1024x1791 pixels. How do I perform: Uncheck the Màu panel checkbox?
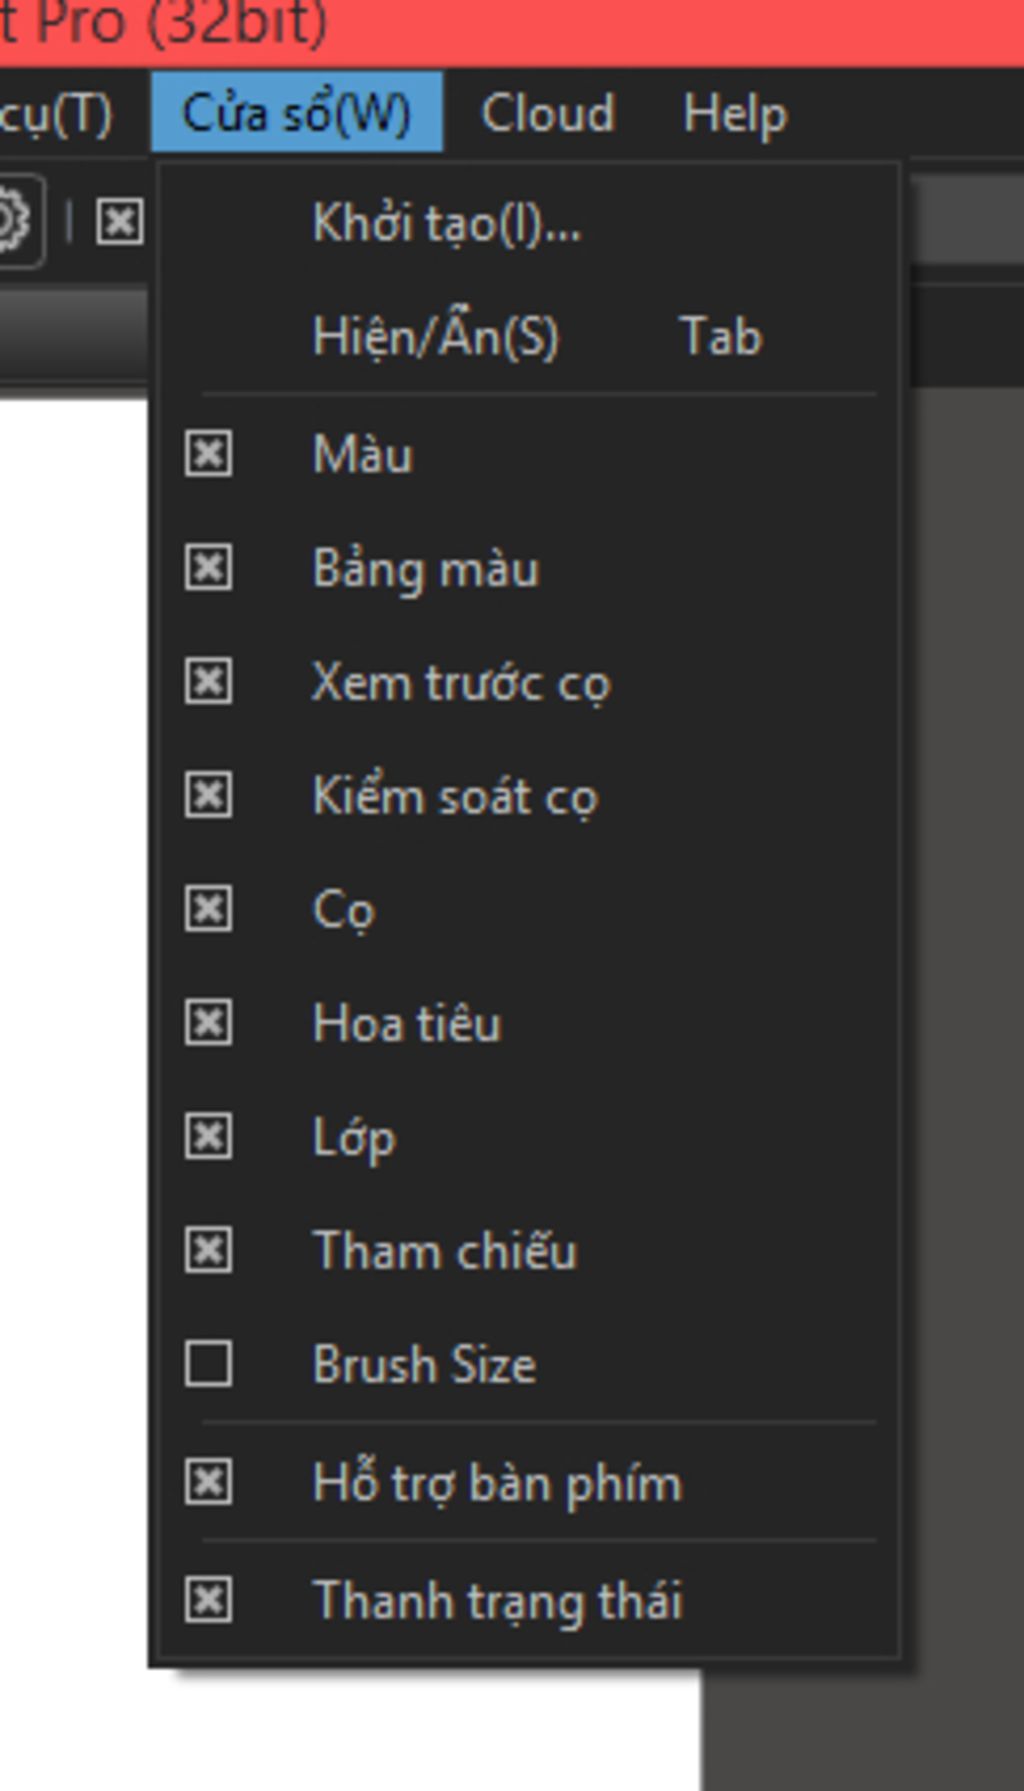click(x=208, y=454)
